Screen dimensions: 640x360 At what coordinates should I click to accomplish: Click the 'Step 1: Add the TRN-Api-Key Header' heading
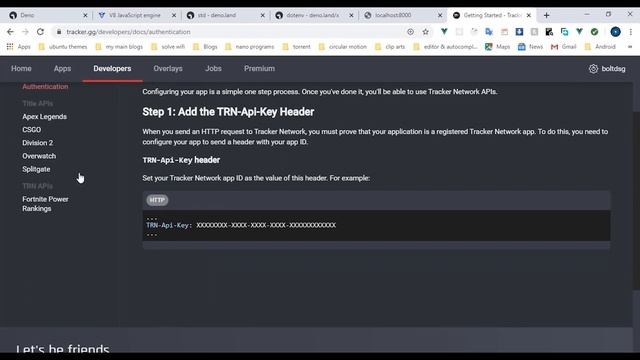click(228, 112)
